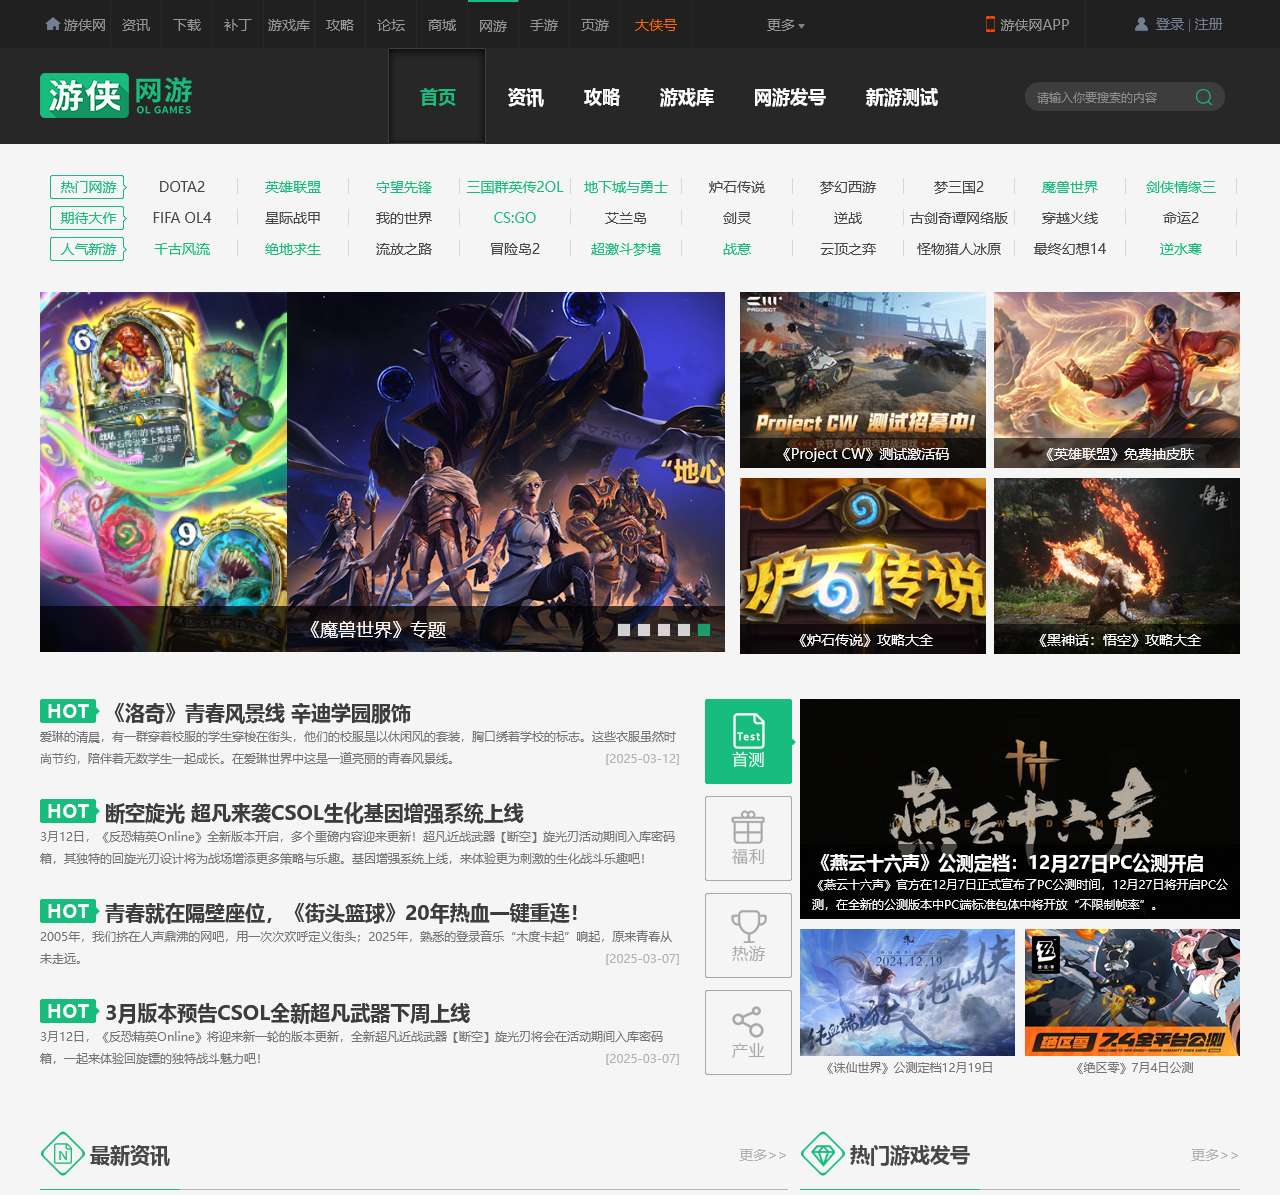Viewport: 1280px width, 1195px height.
Task: Open the CS:GO game link
Action: 515,218
